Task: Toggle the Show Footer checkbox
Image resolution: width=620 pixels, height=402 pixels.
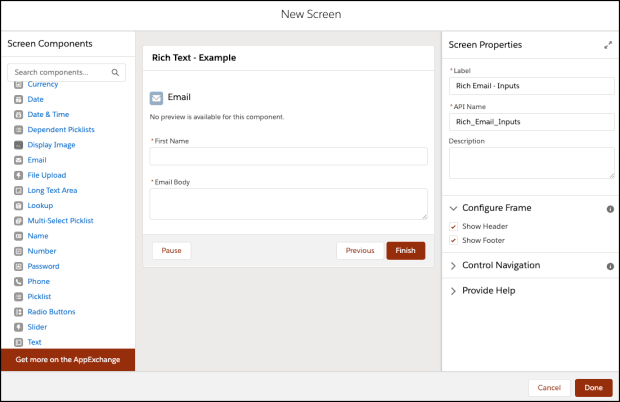Action: pos(454,240)
